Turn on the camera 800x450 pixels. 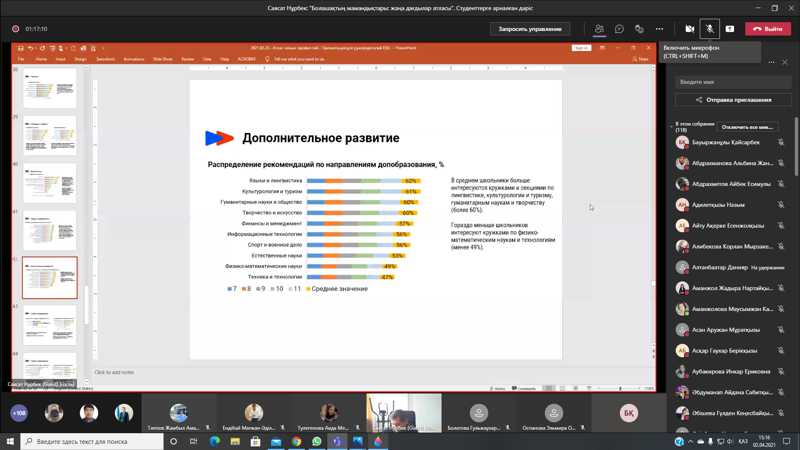[689, 29]
